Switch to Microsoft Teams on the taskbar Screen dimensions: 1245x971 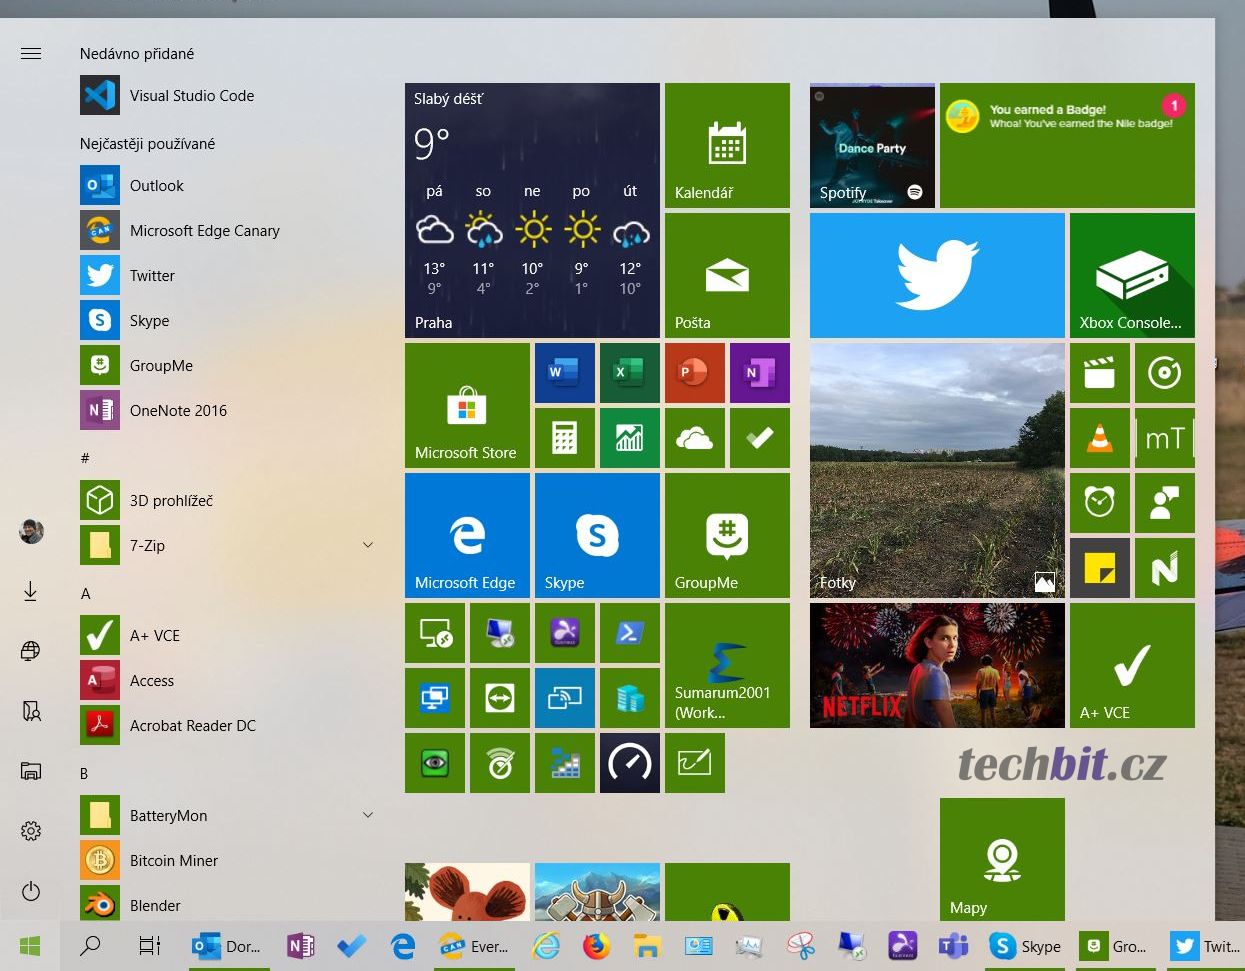point(953,946)
